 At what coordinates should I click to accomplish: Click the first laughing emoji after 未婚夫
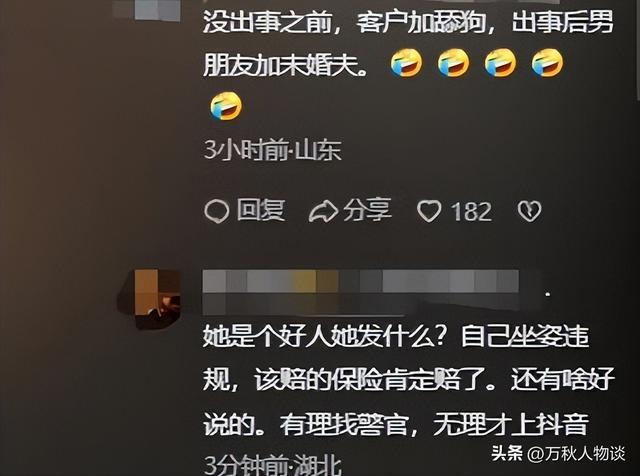(x=406, y=62)
